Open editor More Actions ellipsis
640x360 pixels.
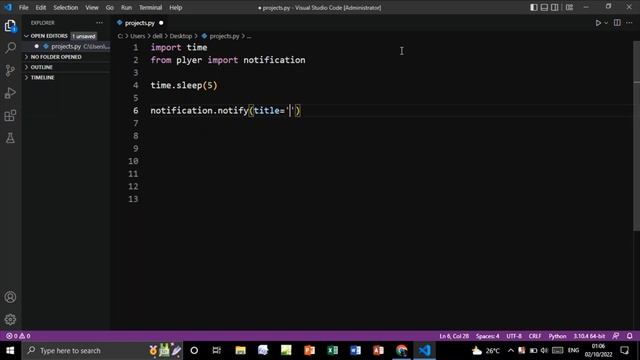629,23
